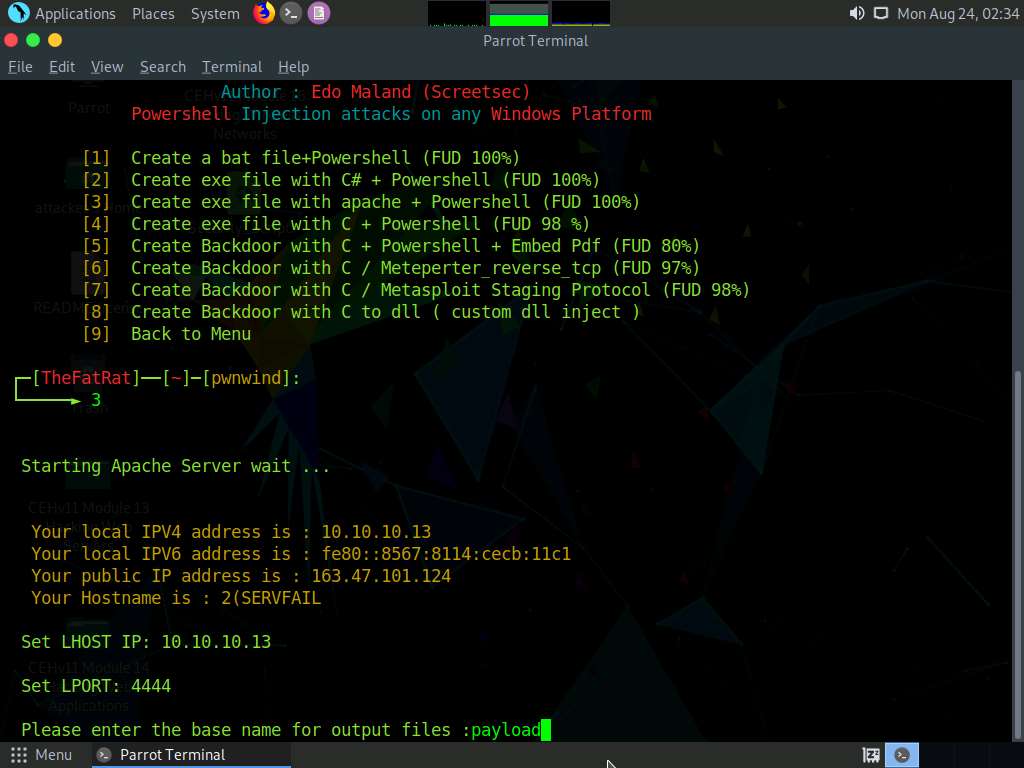Click the 'Set LHOST IP: 10.10.10.13' line
1024x768 pixels.
click(146, 642)
